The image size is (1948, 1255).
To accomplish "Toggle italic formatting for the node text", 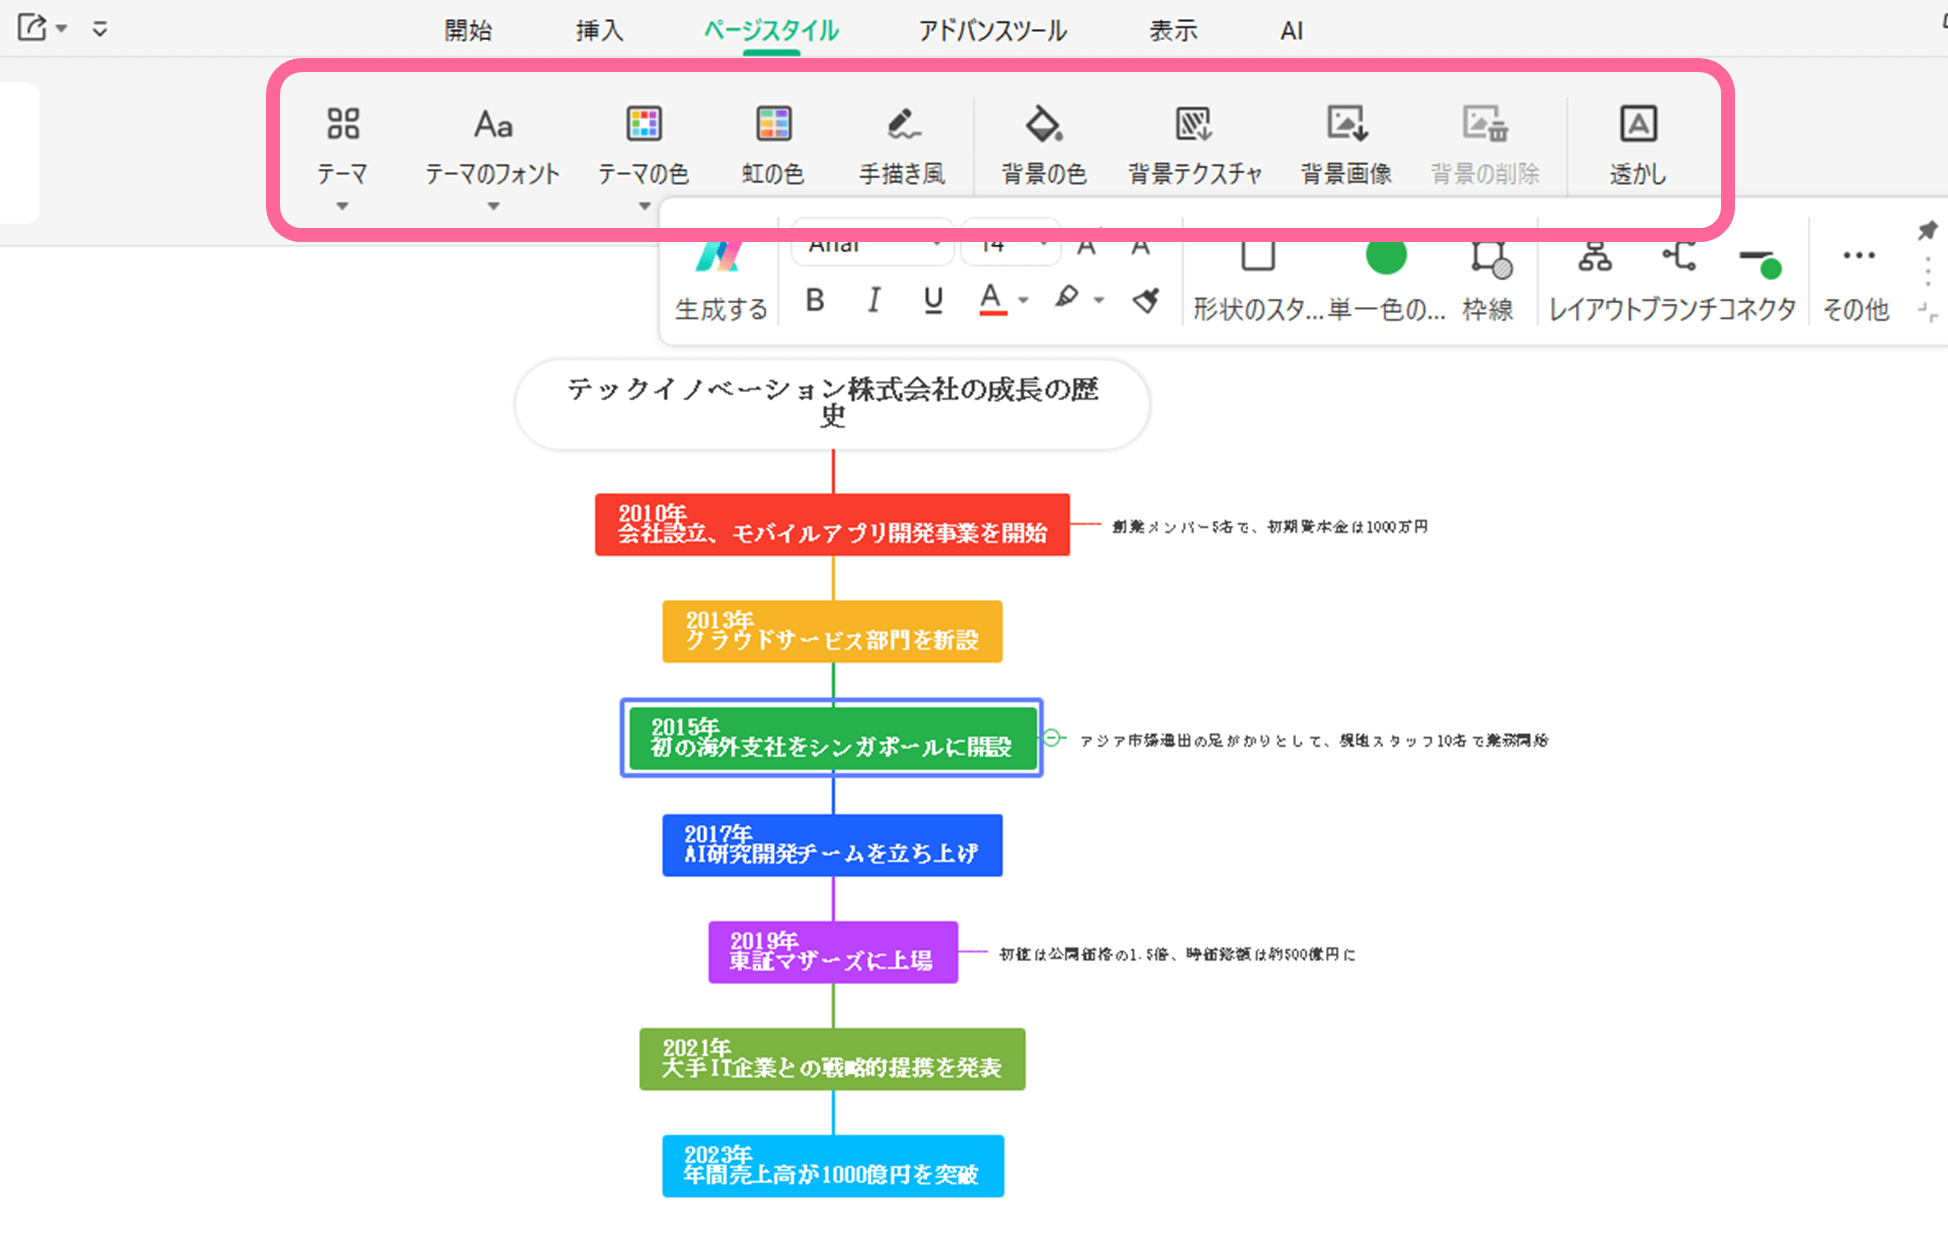I will click(873, 300).
